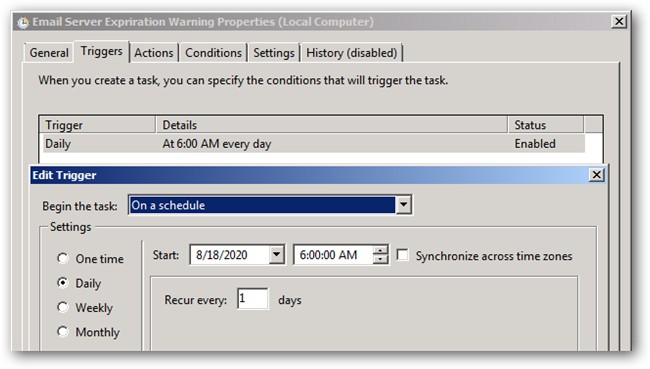The width and height of the screenshot is (650, 369).
Task: Go to the Settings tab
Action: (x=274, y=53)
